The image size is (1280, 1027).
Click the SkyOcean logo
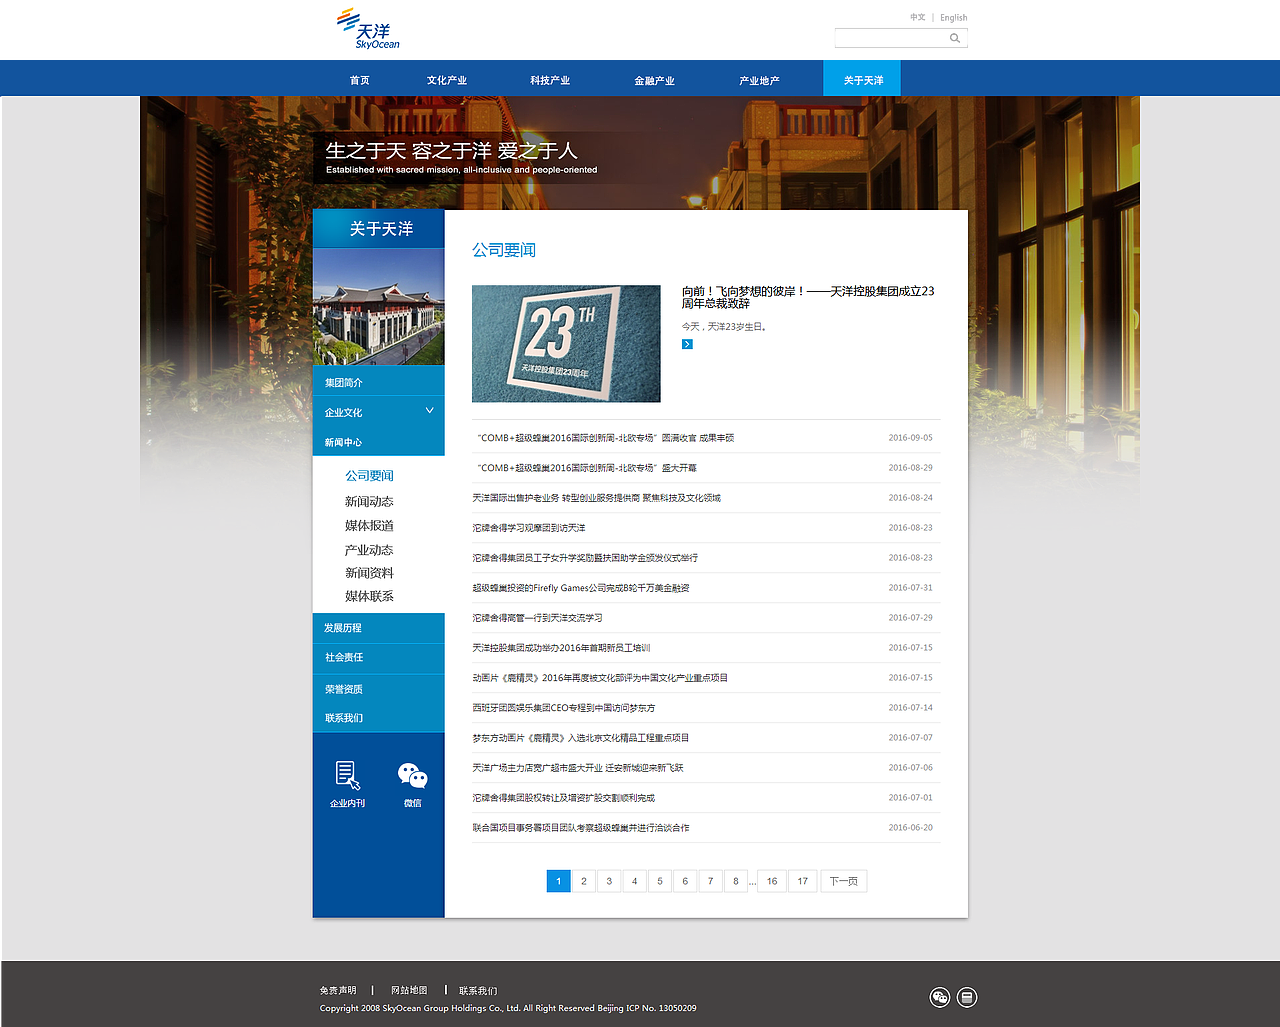pyautogui.click(x=368, y=29)
